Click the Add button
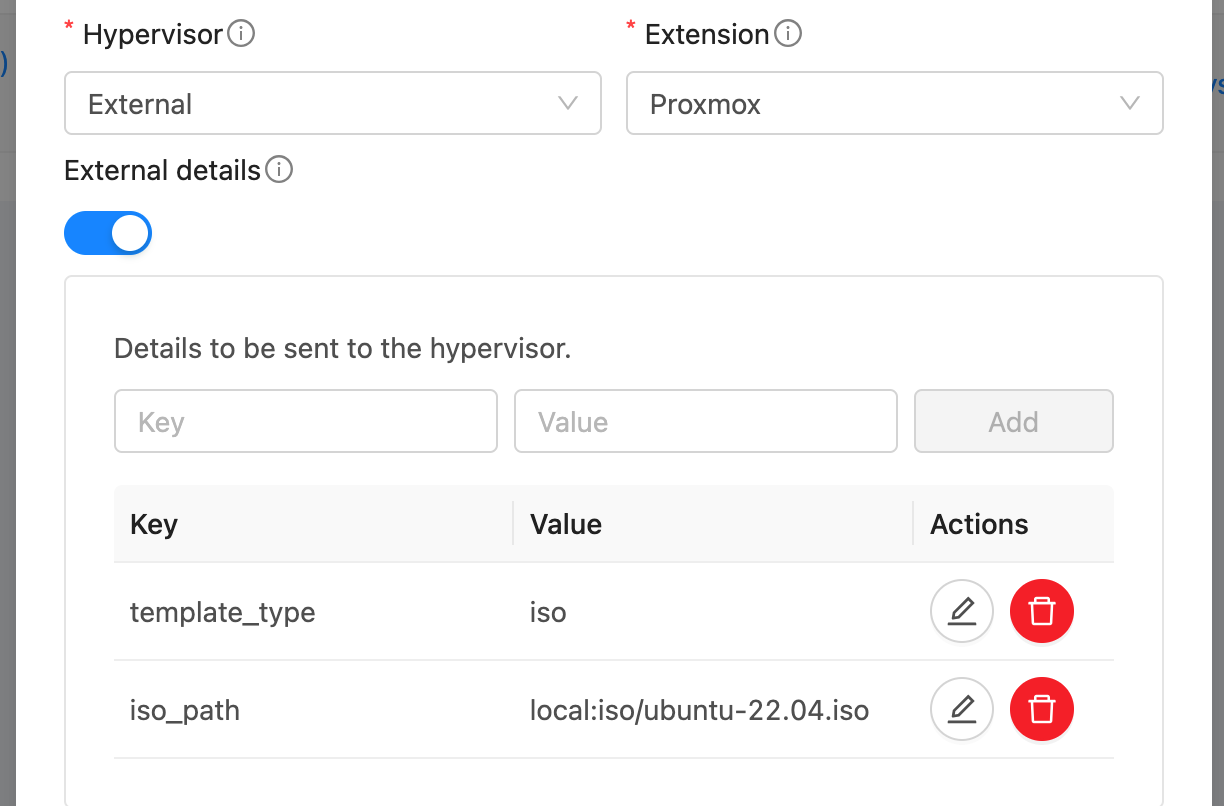Viewport: 1224px width, 806px height. coord(1013,421)
